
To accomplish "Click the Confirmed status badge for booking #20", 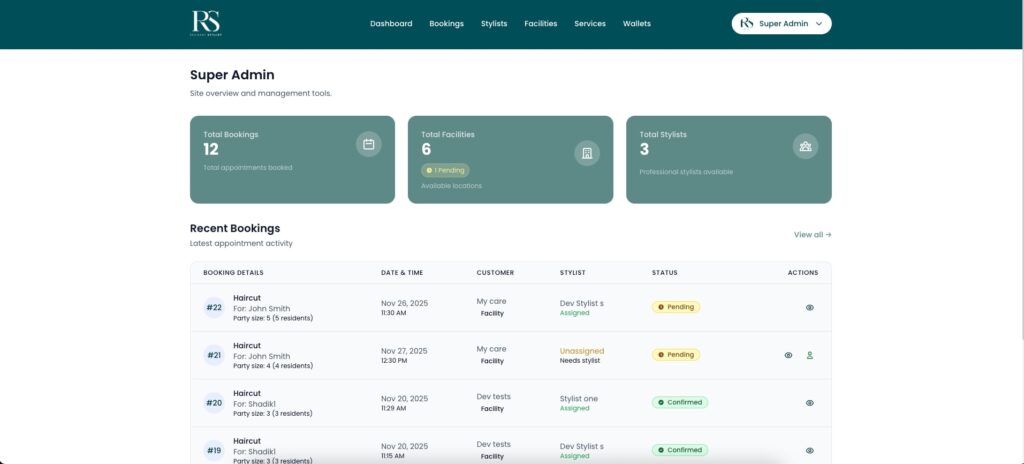I will pos(679,402).
